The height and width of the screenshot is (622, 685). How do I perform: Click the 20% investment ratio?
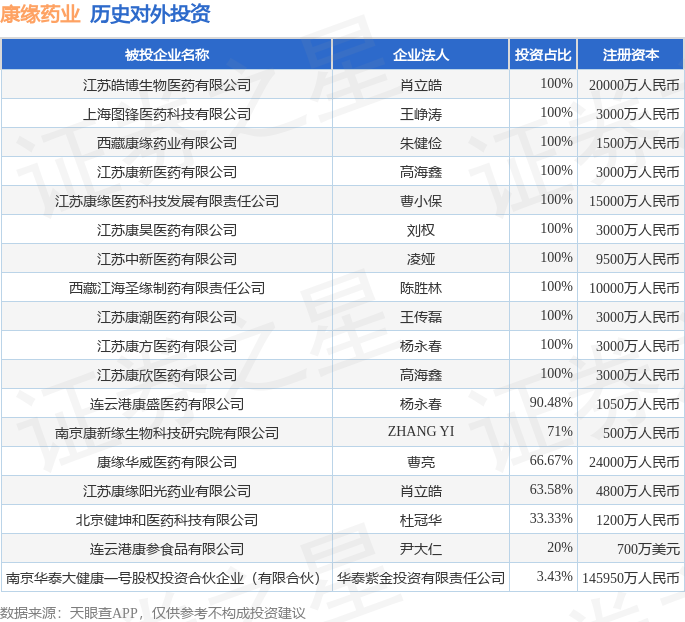coord(560,547)
